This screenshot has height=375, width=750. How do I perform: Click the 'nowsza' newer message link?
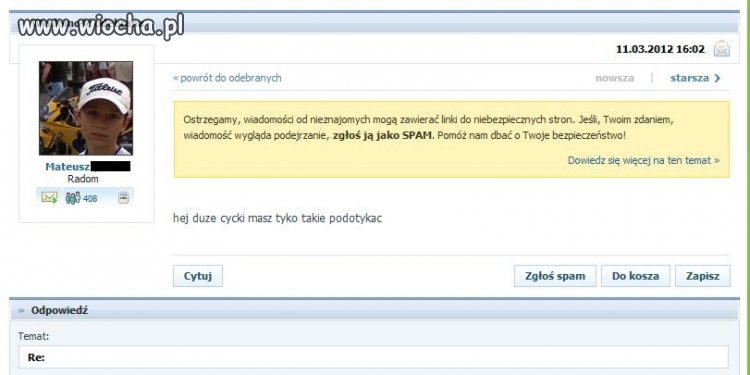tap(615, 78)
